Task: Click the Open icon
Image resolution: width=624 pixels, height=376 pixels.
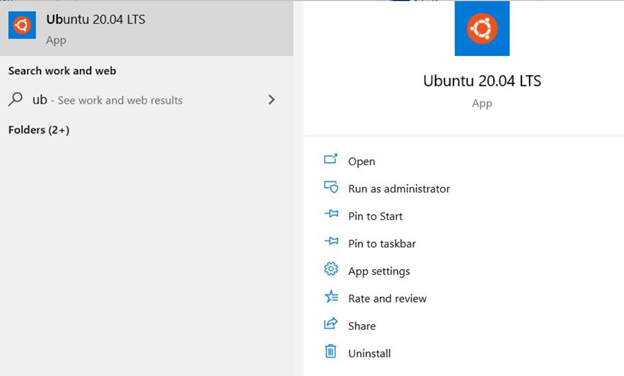Action: coord(330,159)
